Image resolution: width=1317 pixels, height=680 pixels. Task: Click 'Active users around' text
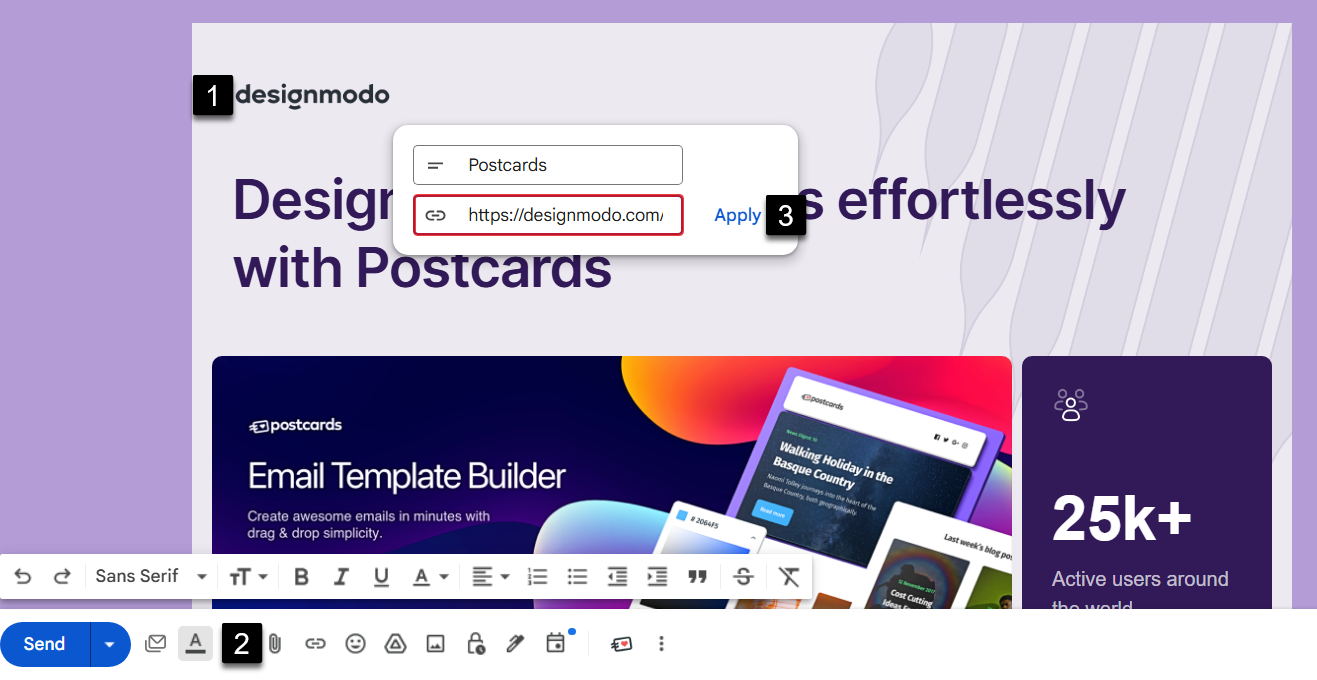pyautogui.click(x=1140, y=579)
